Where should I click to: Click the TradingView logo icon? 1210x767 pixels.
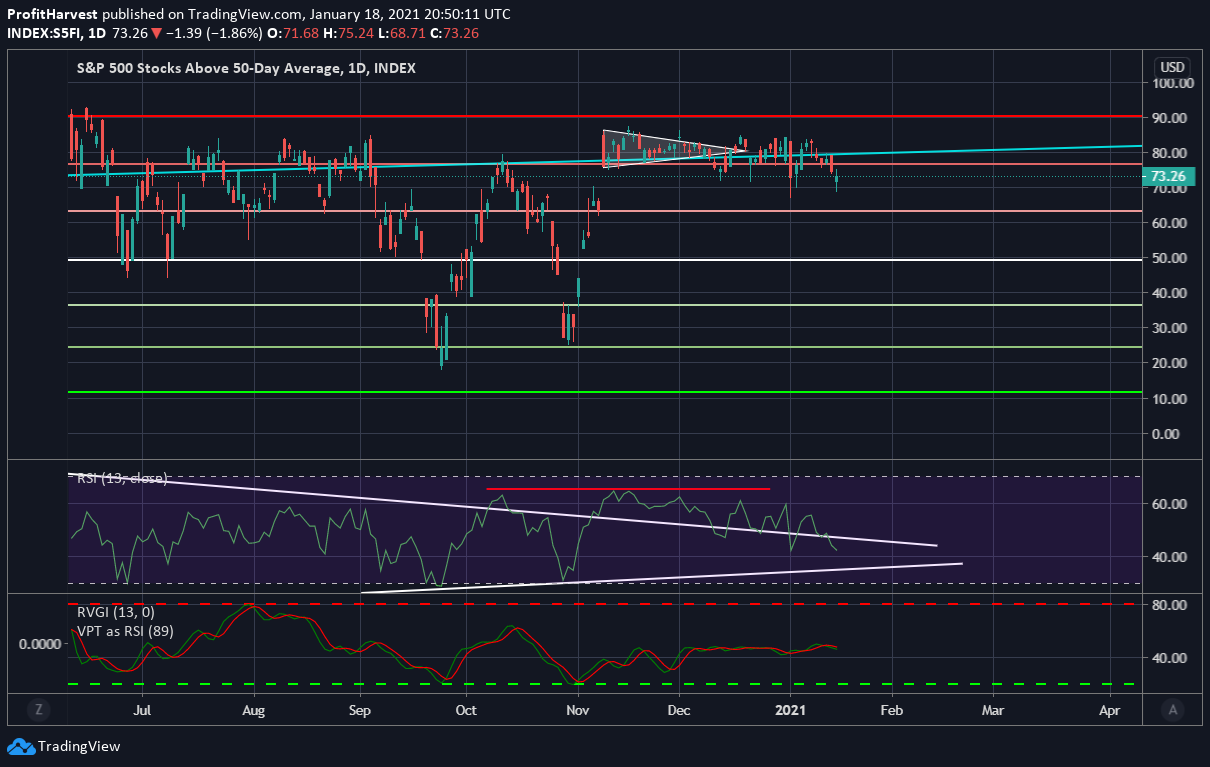coord(21,746)
